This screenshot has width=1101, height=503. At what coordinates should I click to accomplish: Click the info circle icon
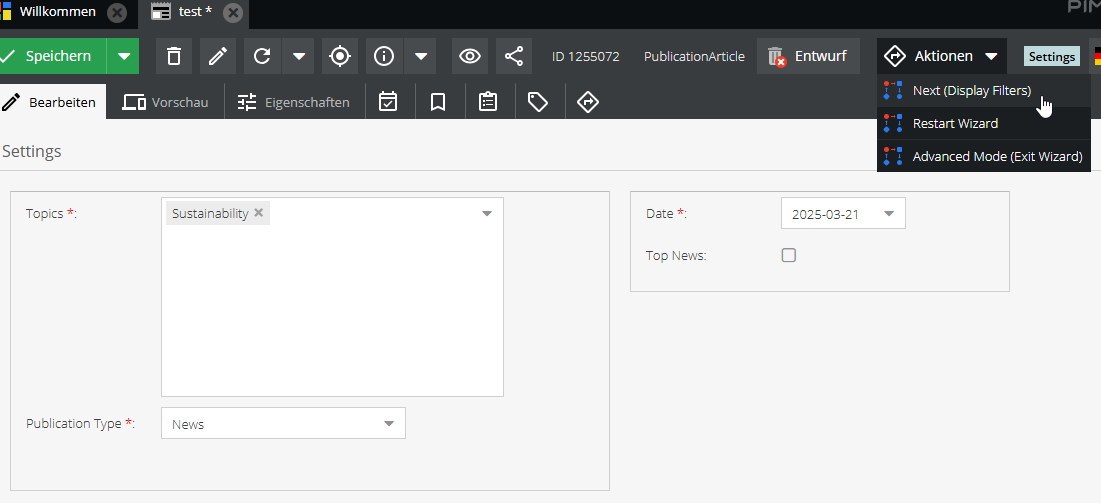[384, 56]
